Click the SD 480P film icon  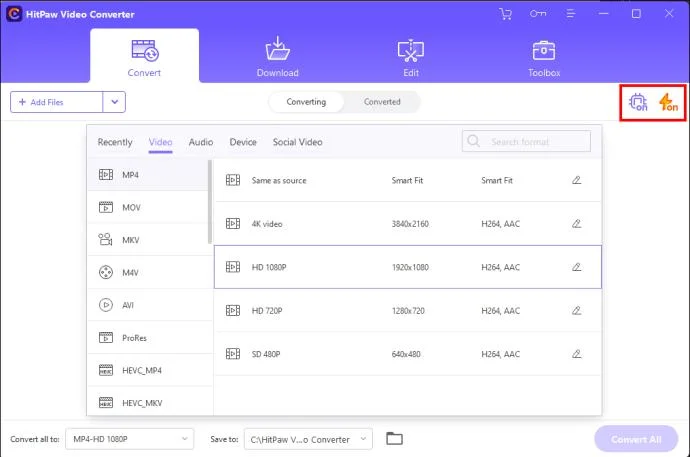[x=233, y=354]
